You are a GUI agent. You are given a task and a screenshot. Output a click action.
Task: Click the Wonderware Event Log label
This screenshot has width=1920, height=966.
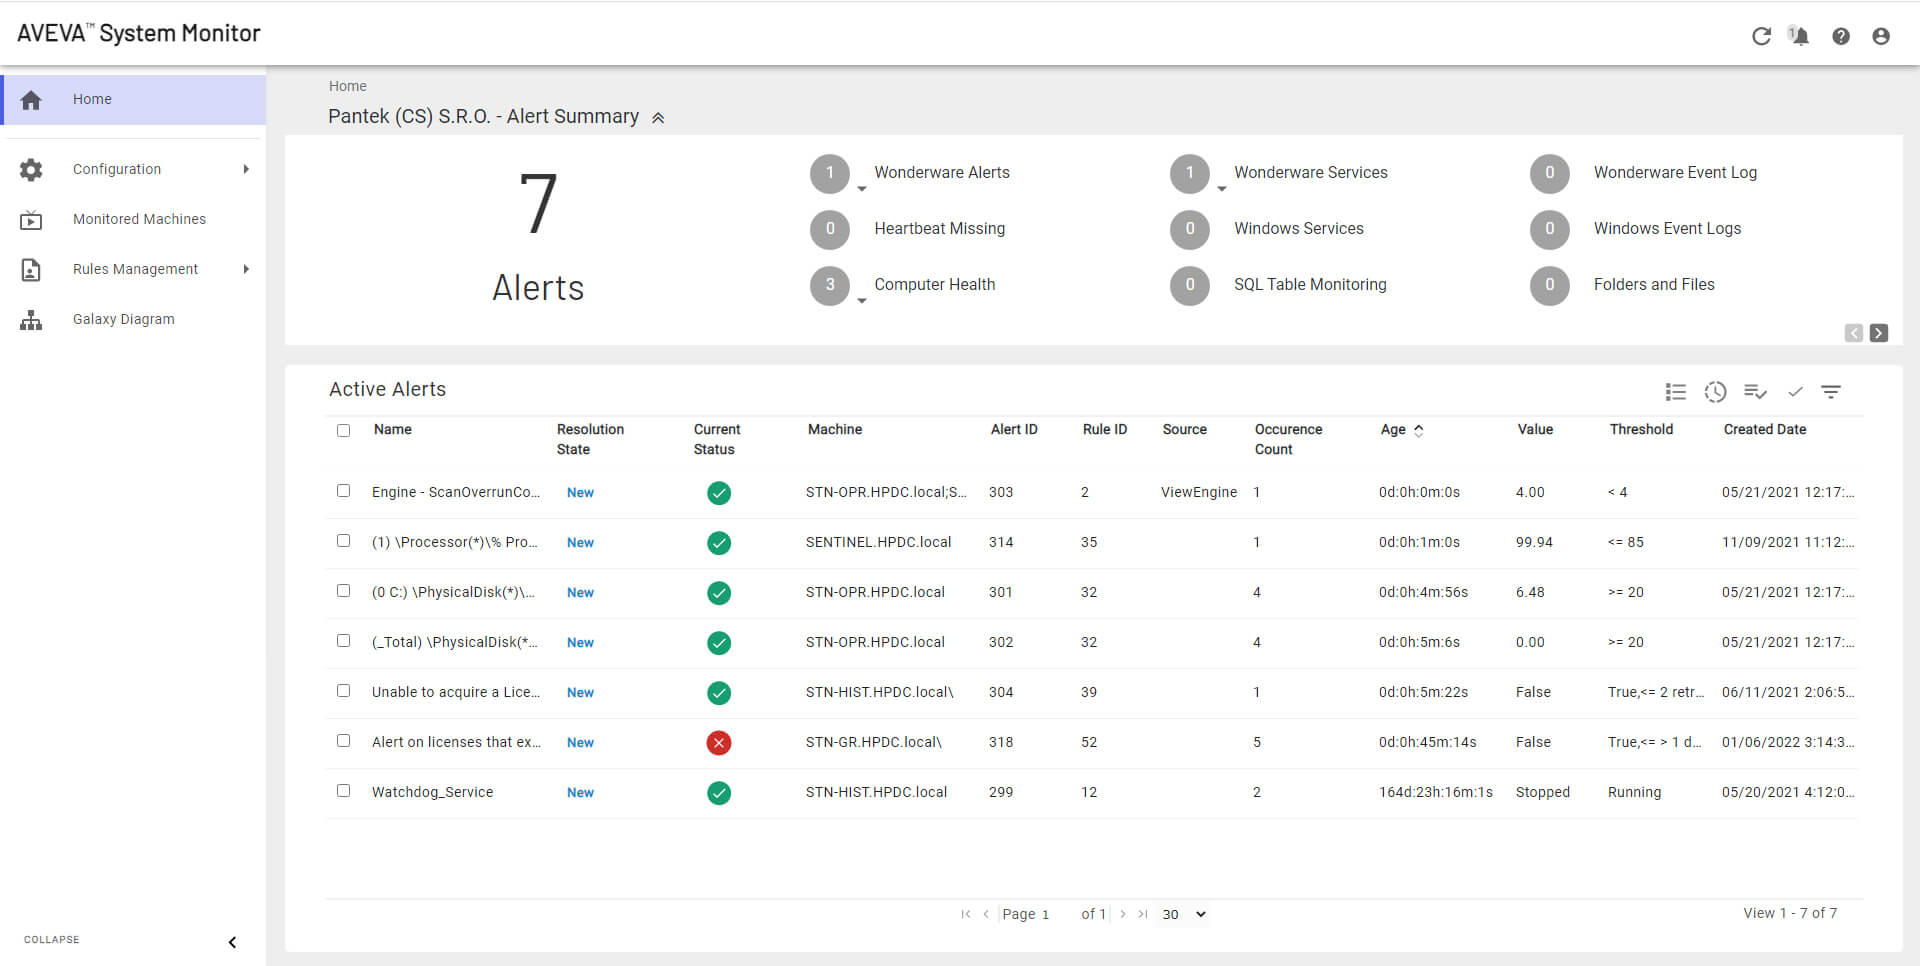(x=1675, y=173)
